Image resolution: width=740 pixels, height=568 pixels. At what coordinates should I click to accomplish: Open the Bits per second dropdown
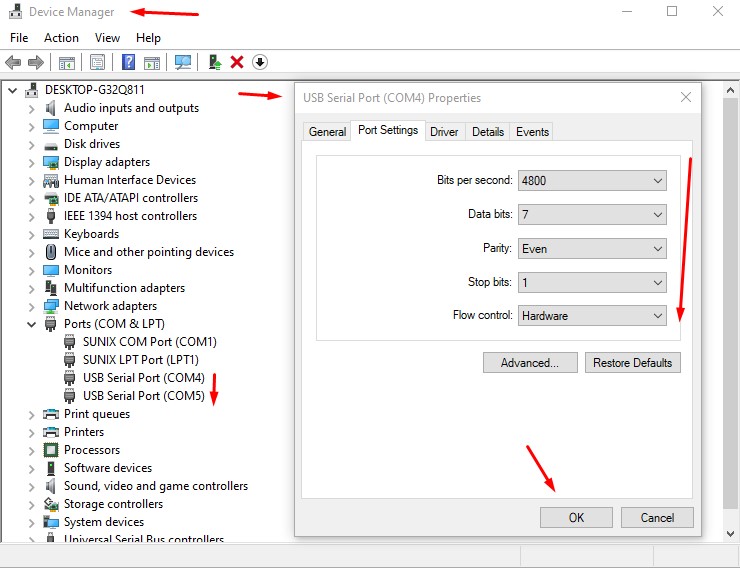point(592,181)
